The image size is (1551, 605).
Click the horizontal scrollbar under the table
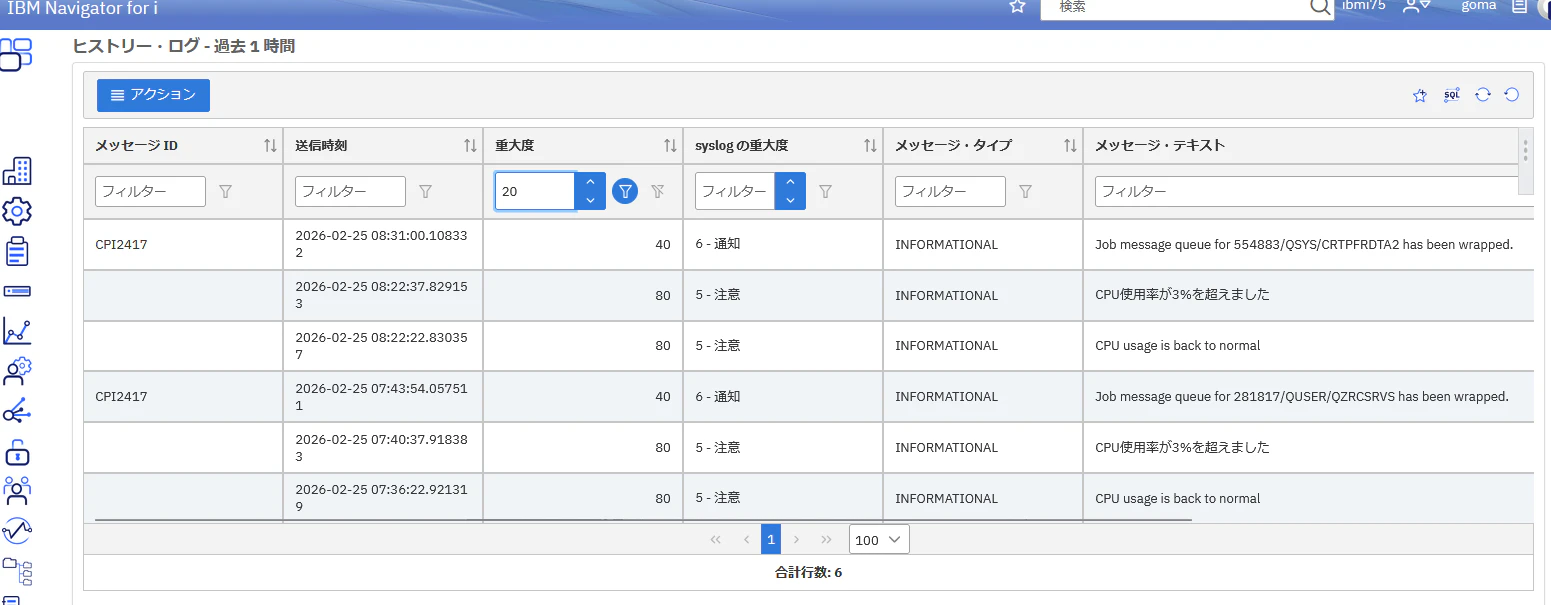point(643,520)
